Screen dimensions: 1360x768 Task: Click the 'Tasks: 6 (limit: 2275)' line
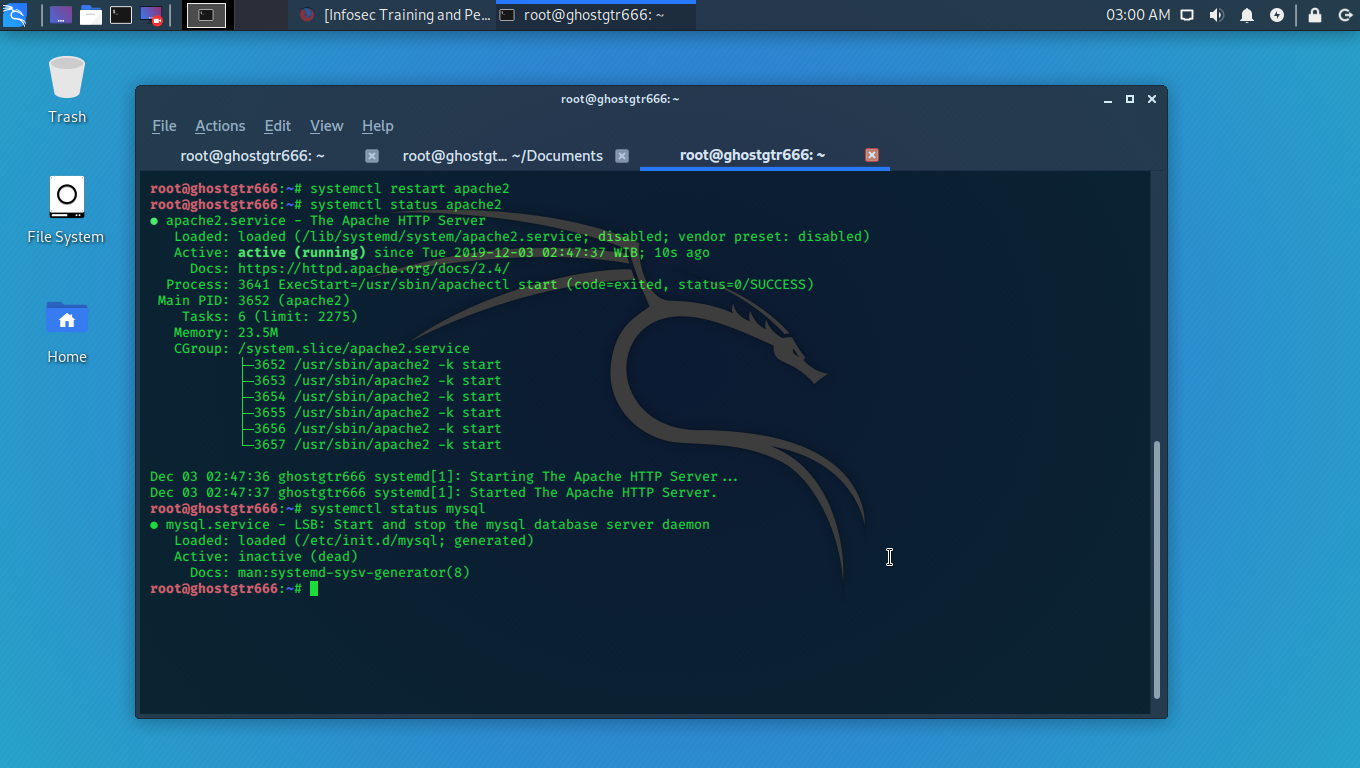click(270, 316)
